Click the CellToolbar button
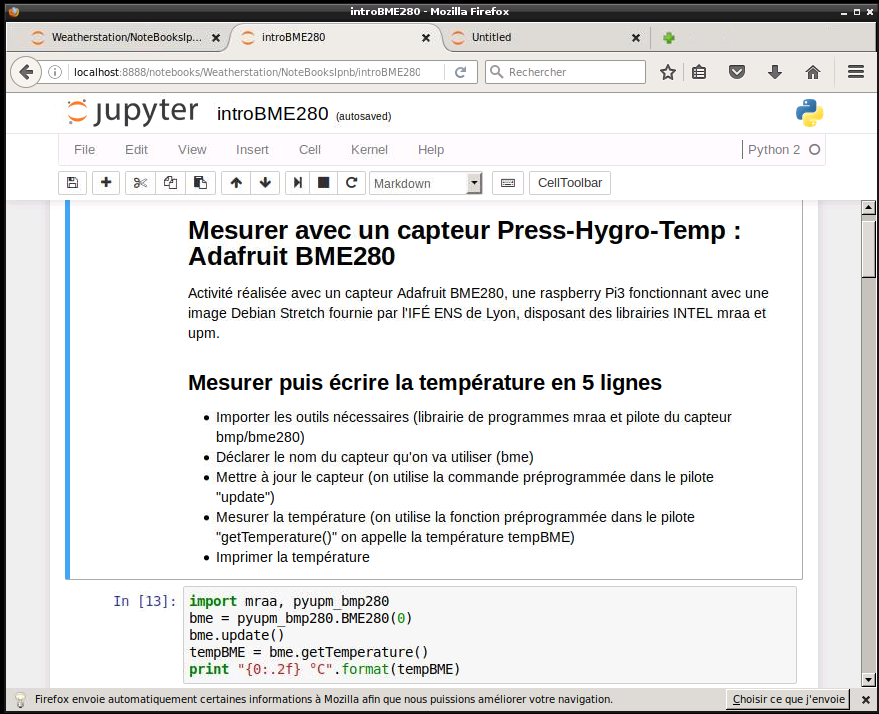The width and height of the screenshot is (879, 714). 569,183
